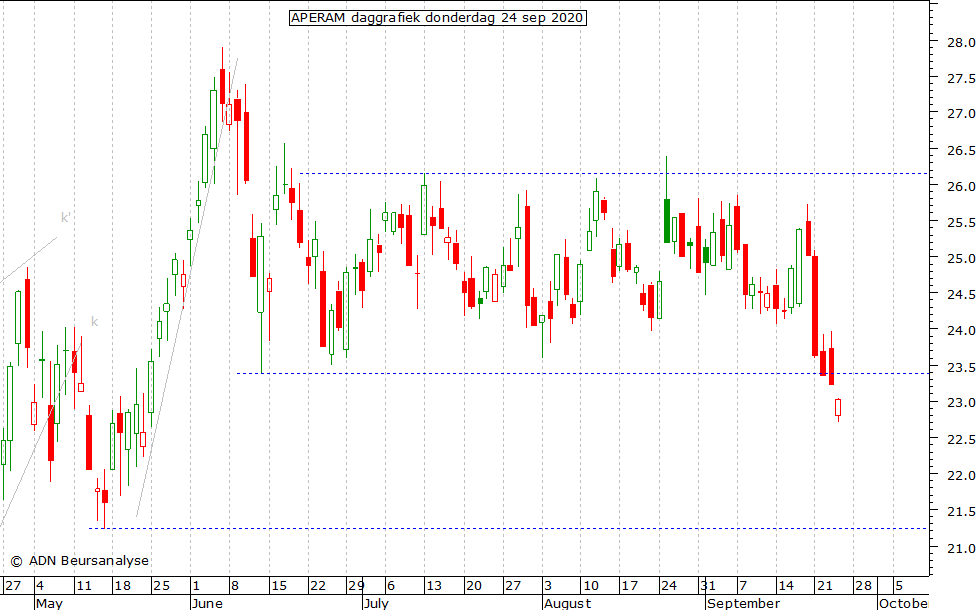
Task: Select the 24.0 price axis label
Action: 961,330
